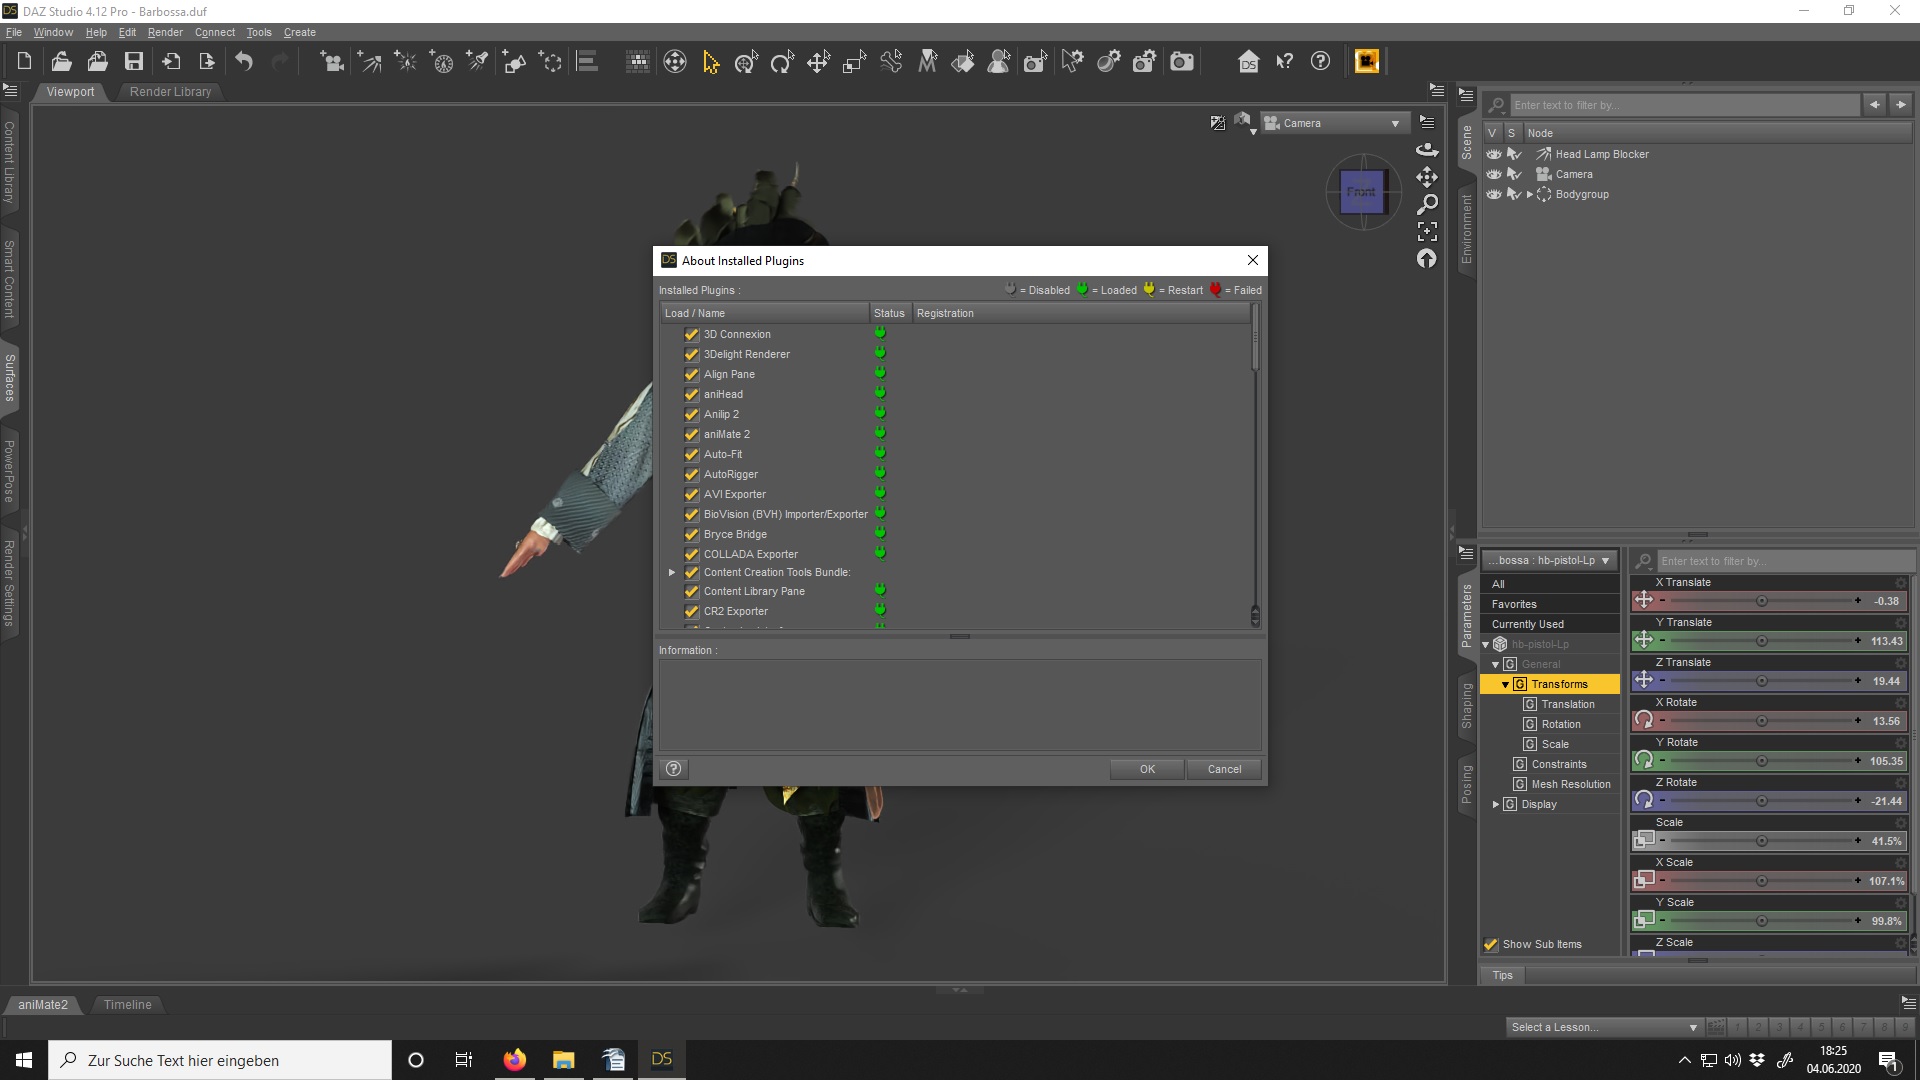Click the New Scene file icon
Viewport: 1920px width, 1080px height.
[24, 62]
